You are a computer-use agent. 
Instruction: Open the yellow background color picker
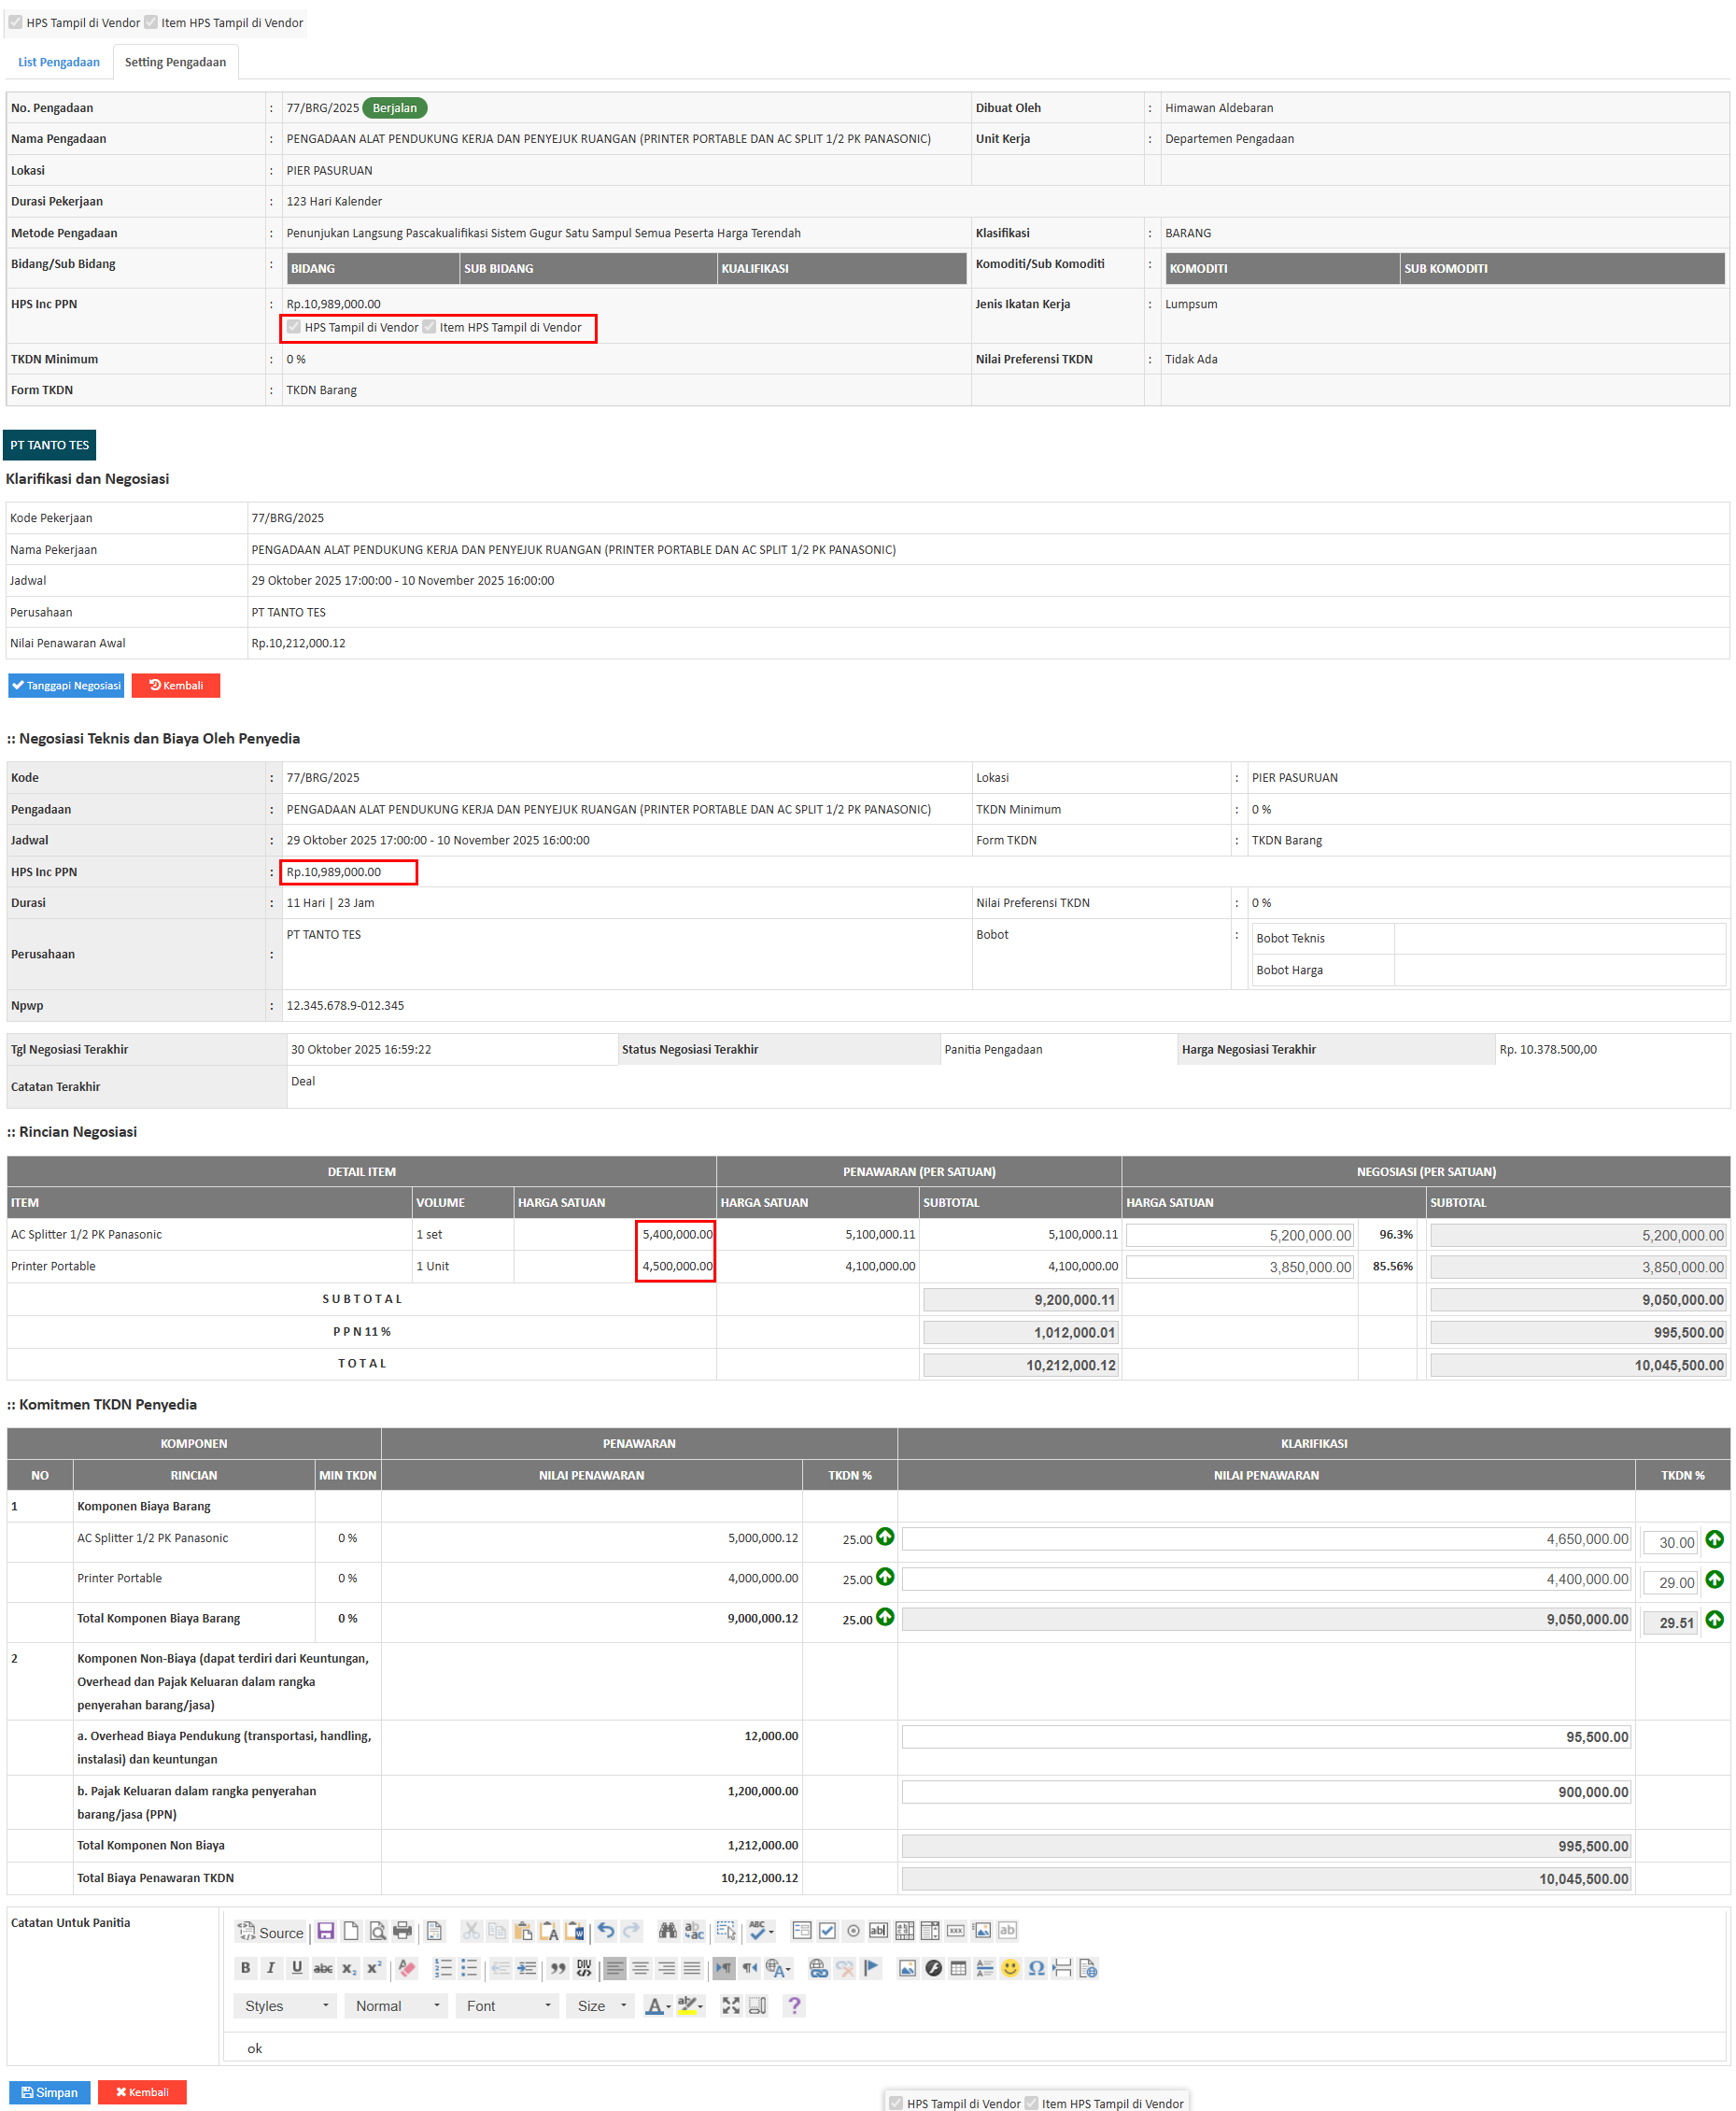point(690,2005)
